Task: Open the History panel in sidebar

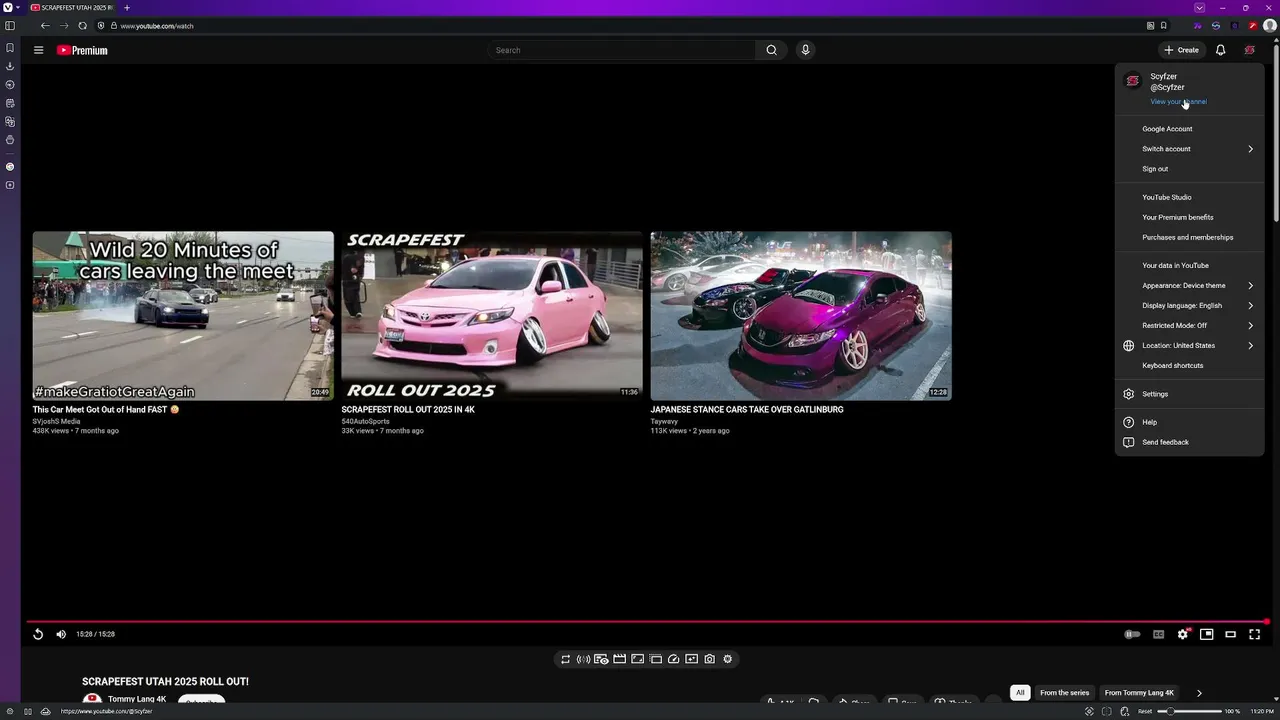Action: tap(10, 85)
